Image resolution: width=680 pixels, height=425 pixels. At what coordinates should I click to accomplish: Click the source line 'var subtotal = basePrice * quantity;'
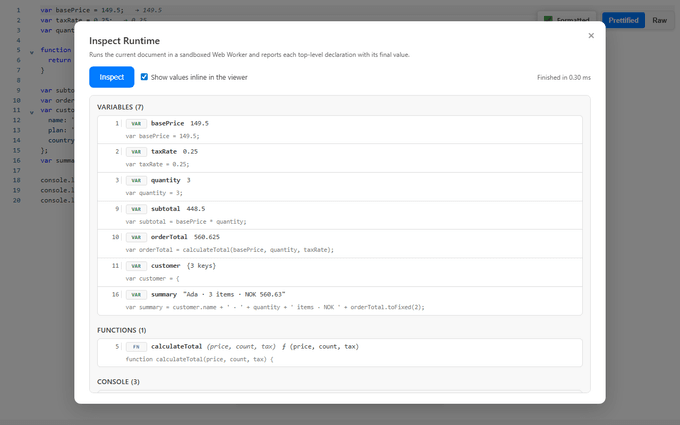coord(186,222)
